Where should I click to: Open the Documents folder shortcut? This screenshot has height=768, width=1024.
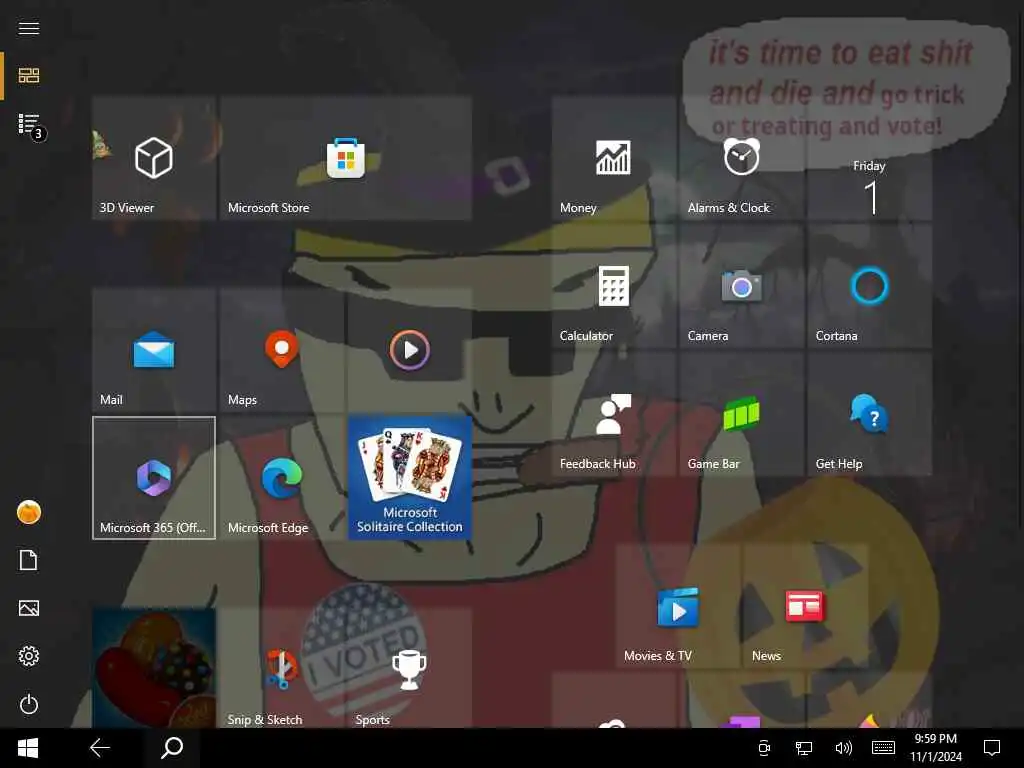click(29, 560)
